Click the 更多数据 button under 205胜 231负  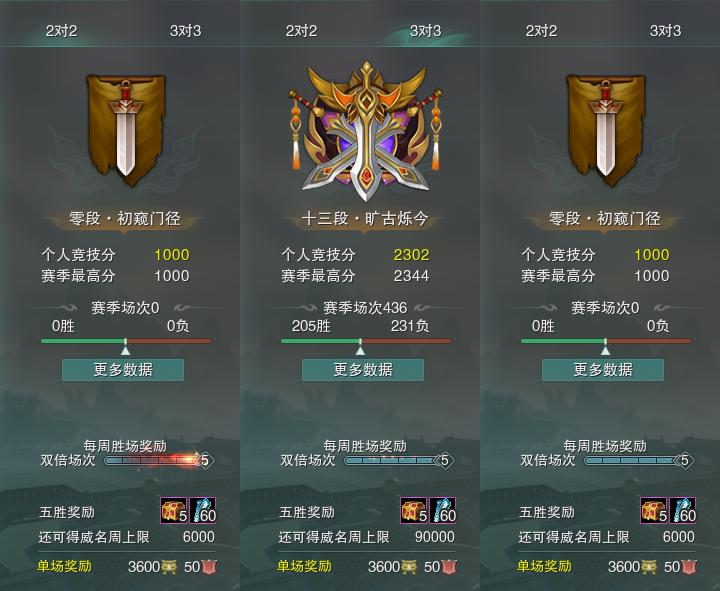tap(363, 370)
